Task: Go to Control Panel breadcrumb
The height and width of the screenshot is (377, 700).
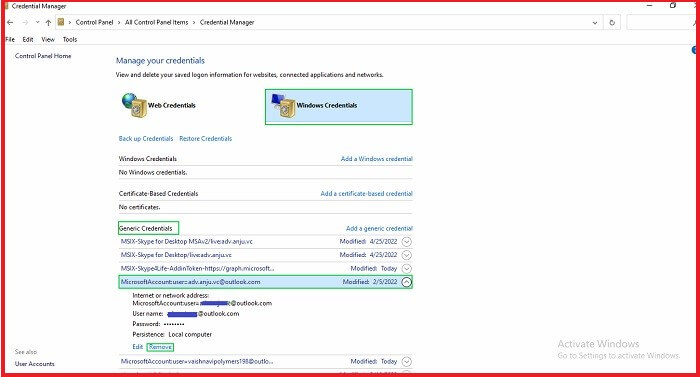Action: coord(94,22)
